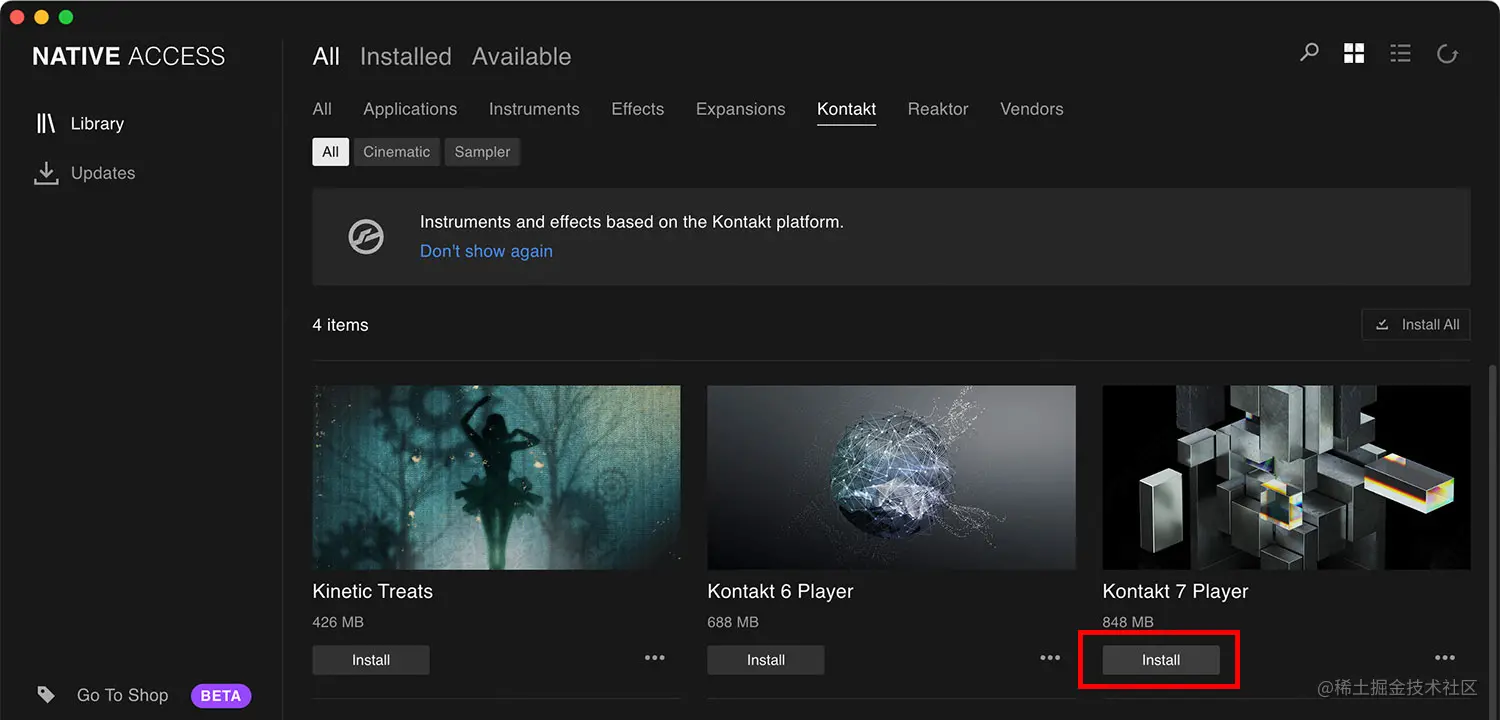Viewport: 1500px width, 720px height.
Task: Open more options for Kontakt 7 Player
Action: pyautogui.click(x=1445, y=657)
